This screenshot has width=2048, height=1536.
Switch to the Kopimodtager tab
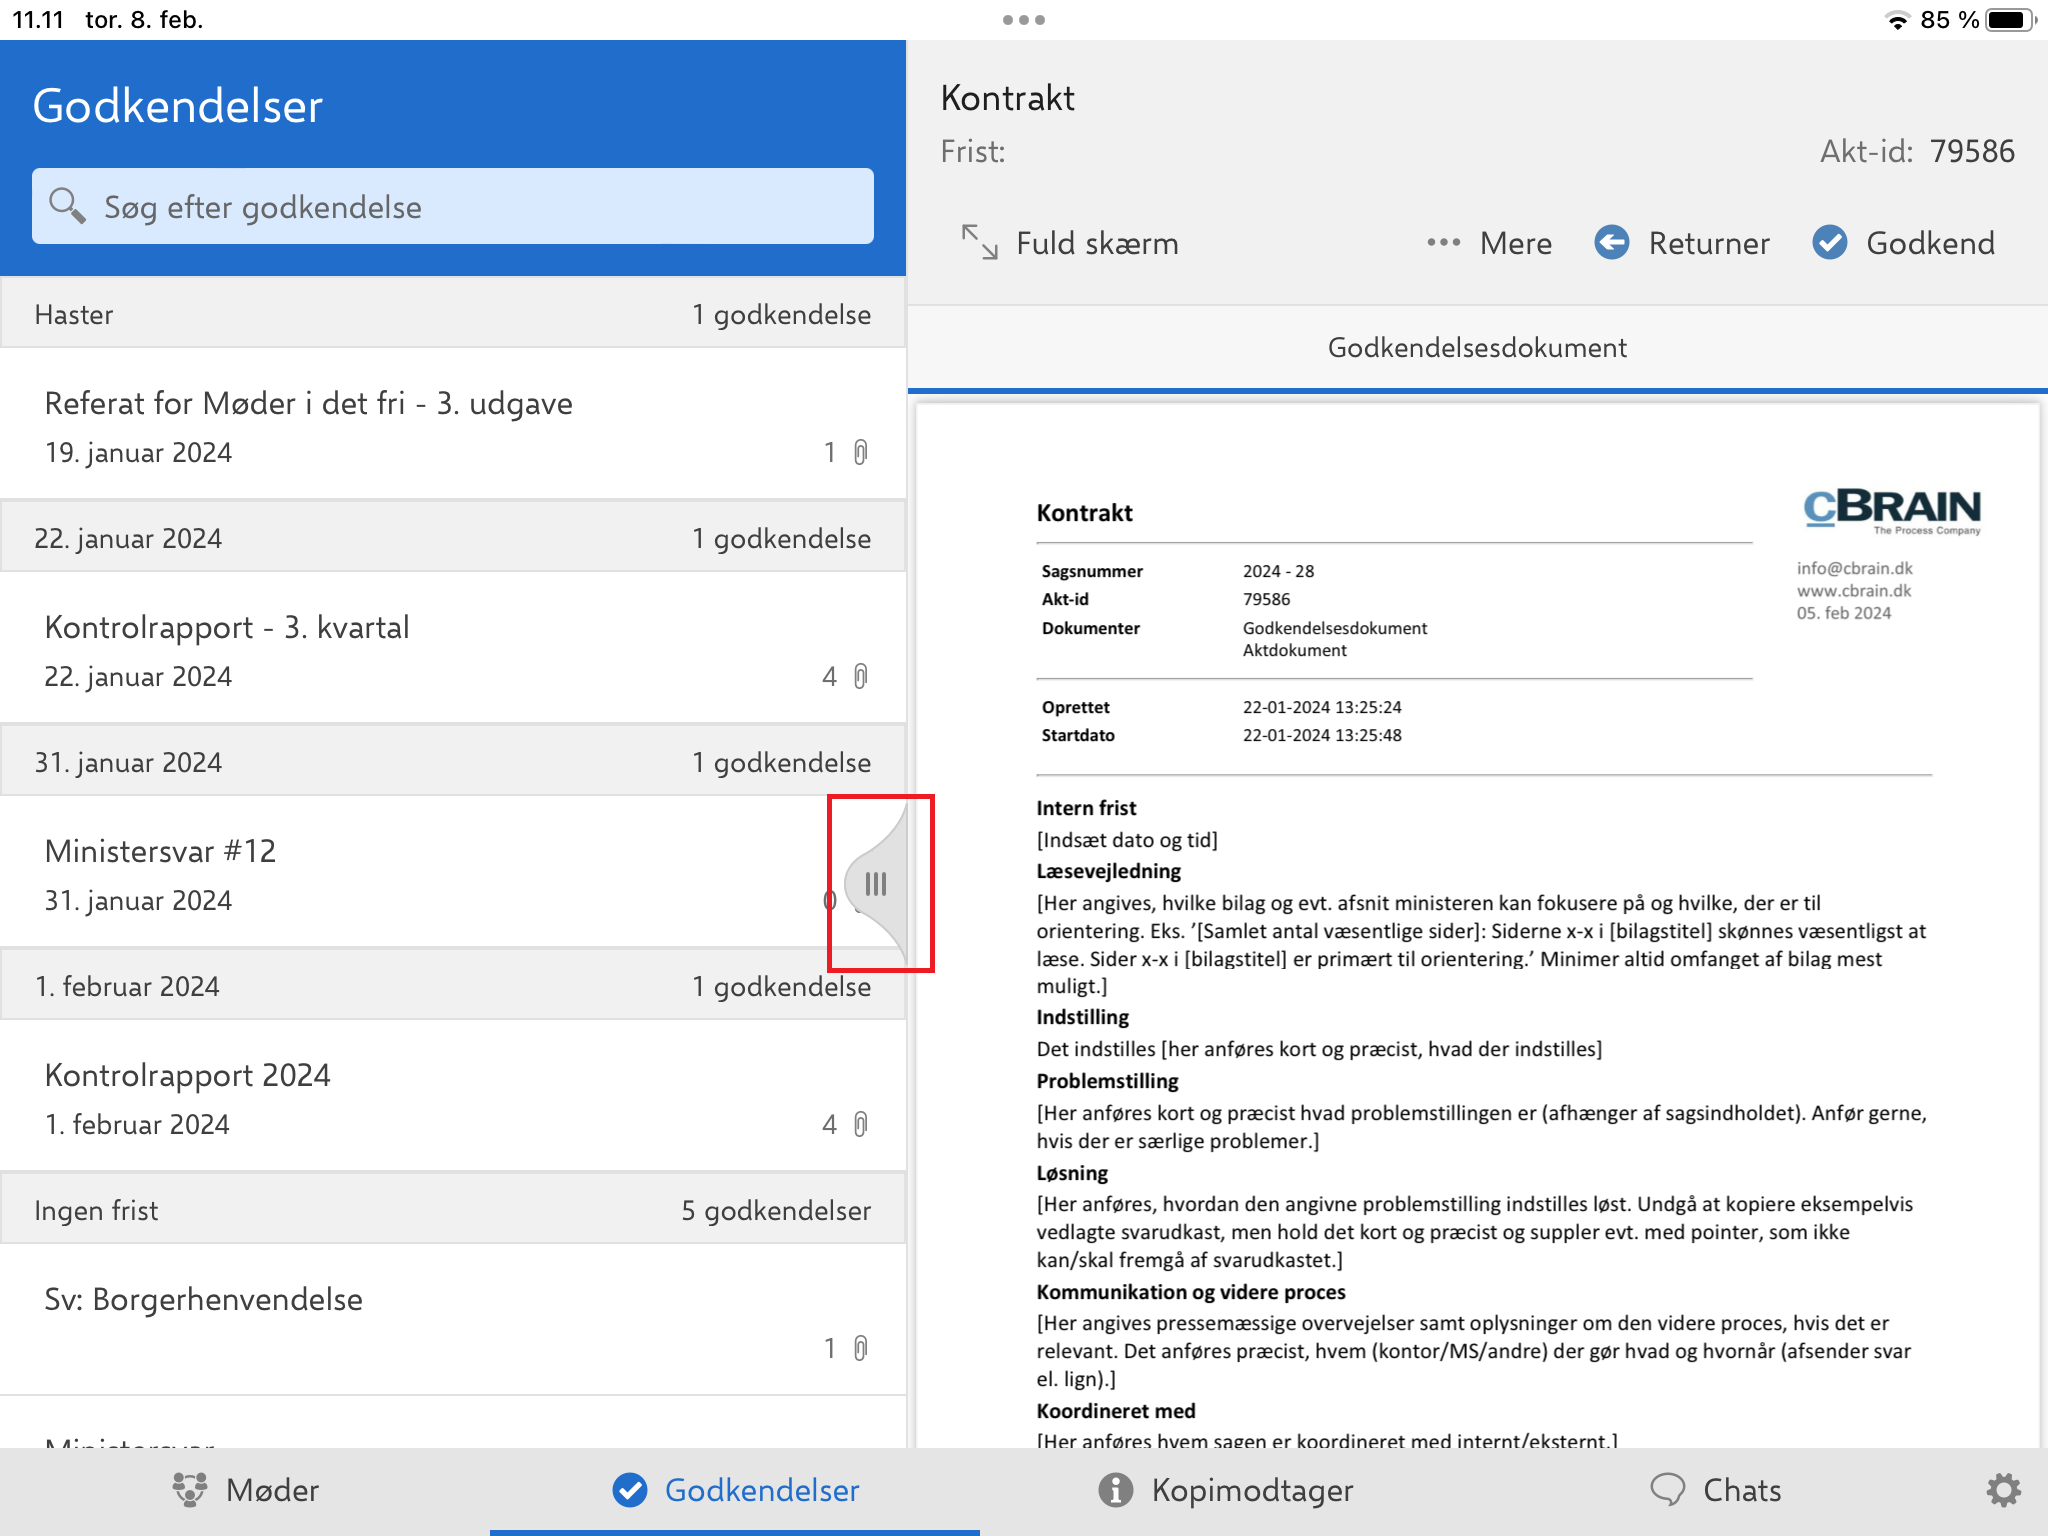1225,1490
